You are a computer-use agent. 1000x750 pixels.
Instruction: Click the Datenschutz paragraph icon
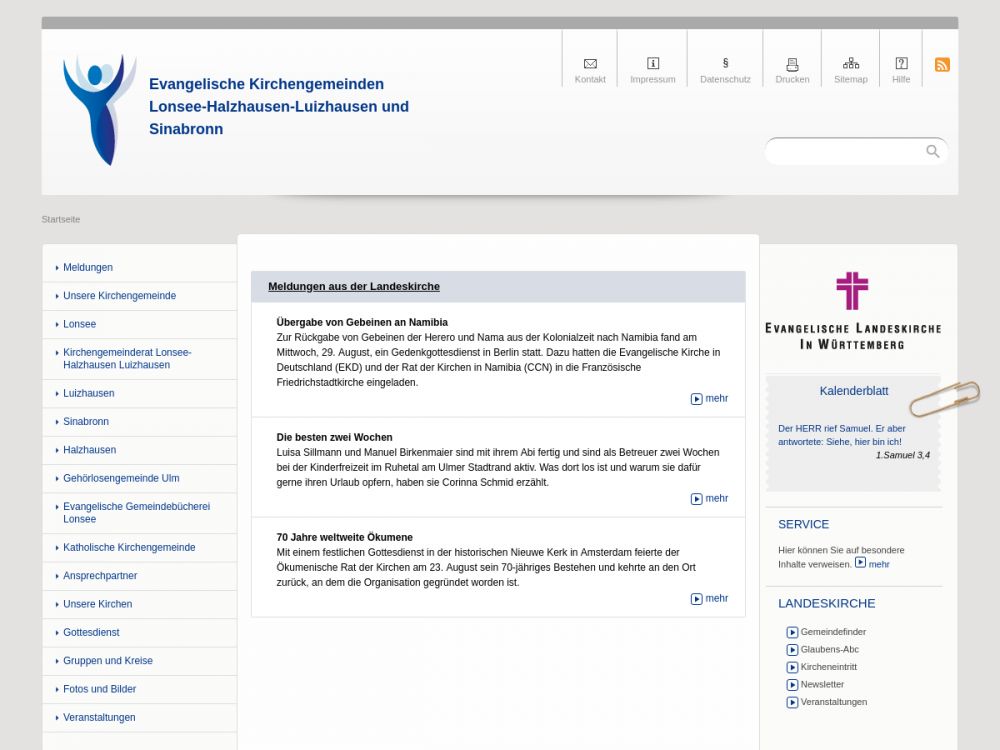(725, 64)
